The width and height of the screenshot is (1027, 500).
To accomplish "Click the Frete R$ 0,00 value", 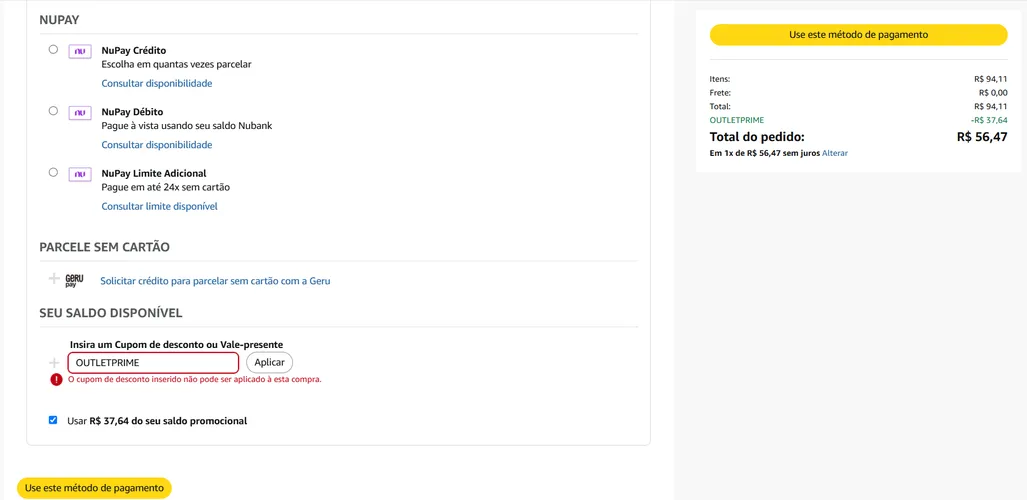I will [x=993, y=92].
